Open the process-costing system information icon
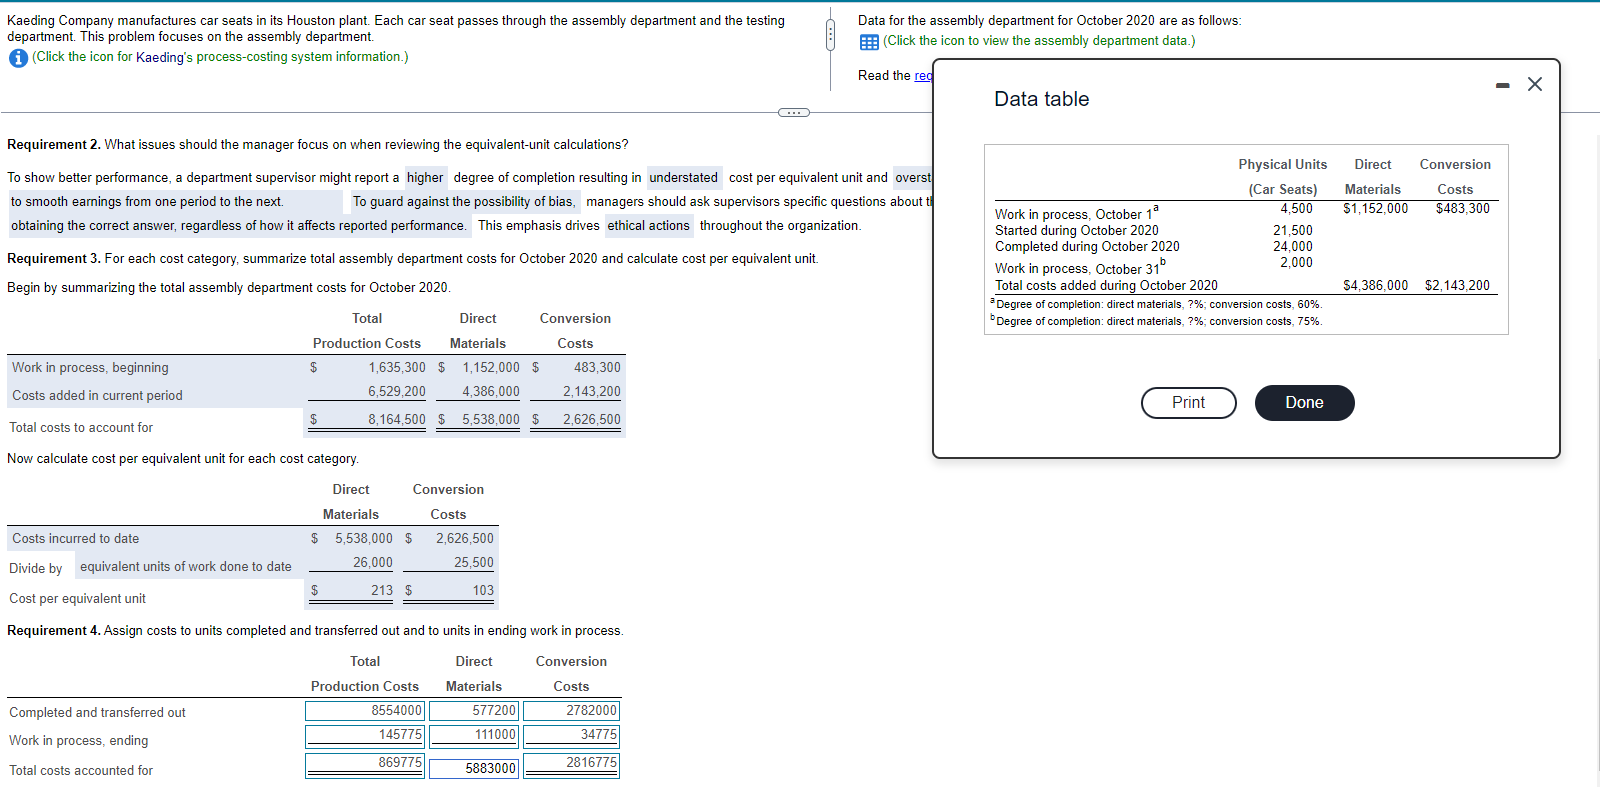1600x787 pixels. [18, 58]
